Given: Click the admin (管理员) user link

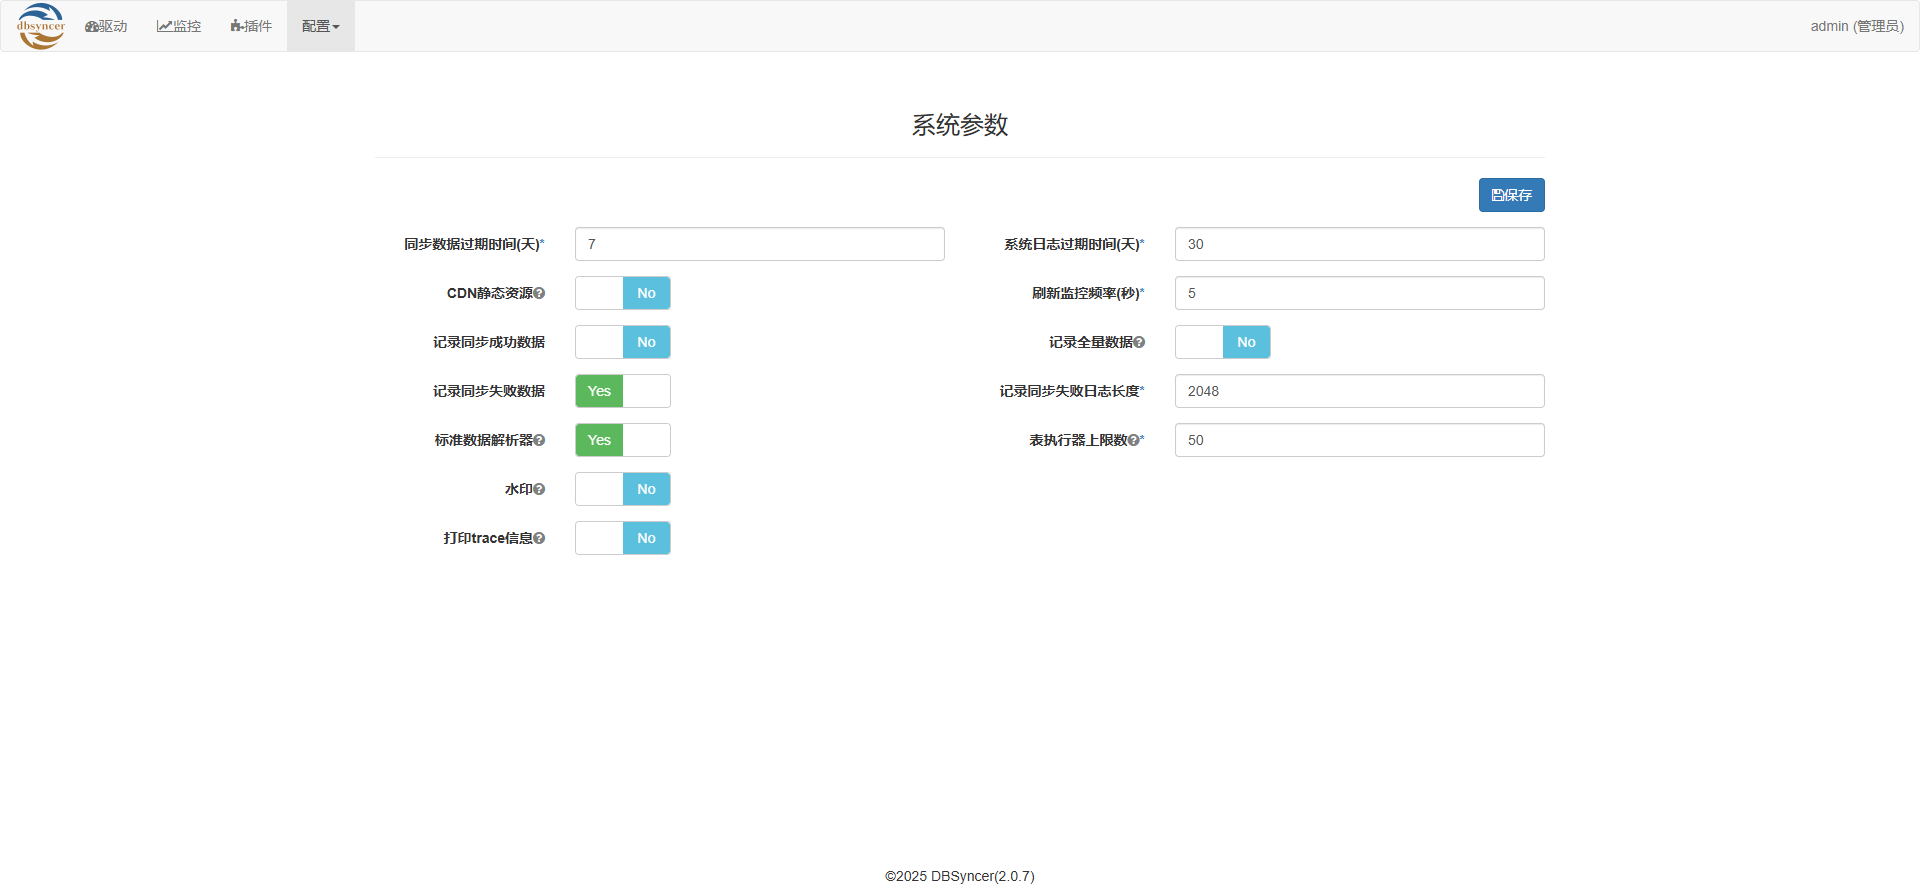Looking at the screenshot, I should click(1856, 26).
